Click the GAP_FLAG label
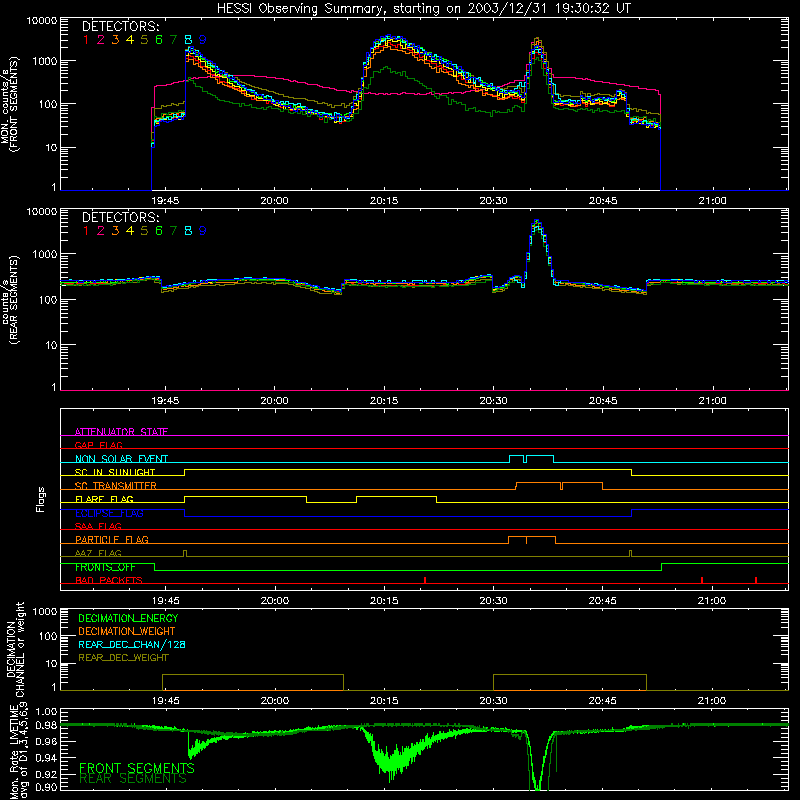 (98, 445)
